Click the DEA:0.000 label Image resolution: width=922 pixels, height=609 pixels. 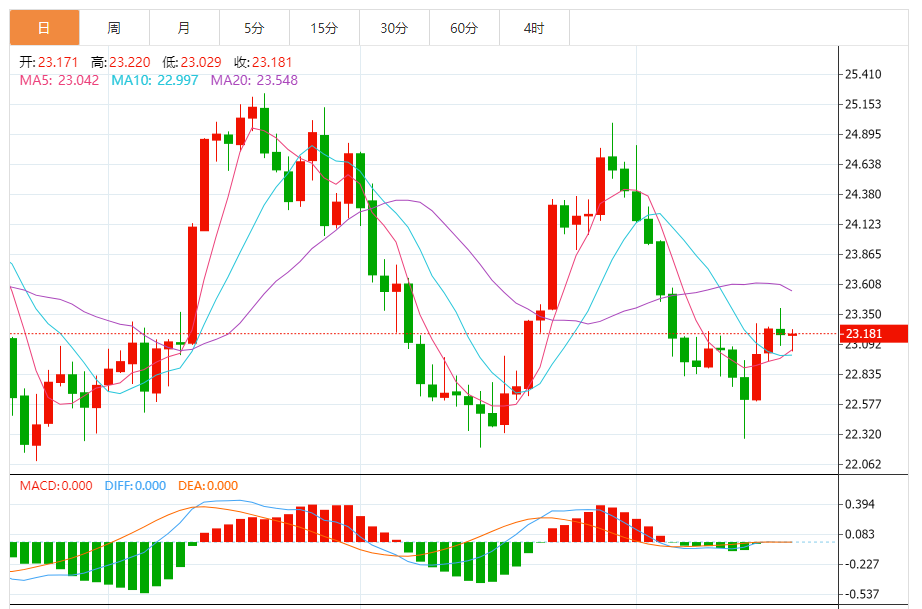tap(208, 486)
